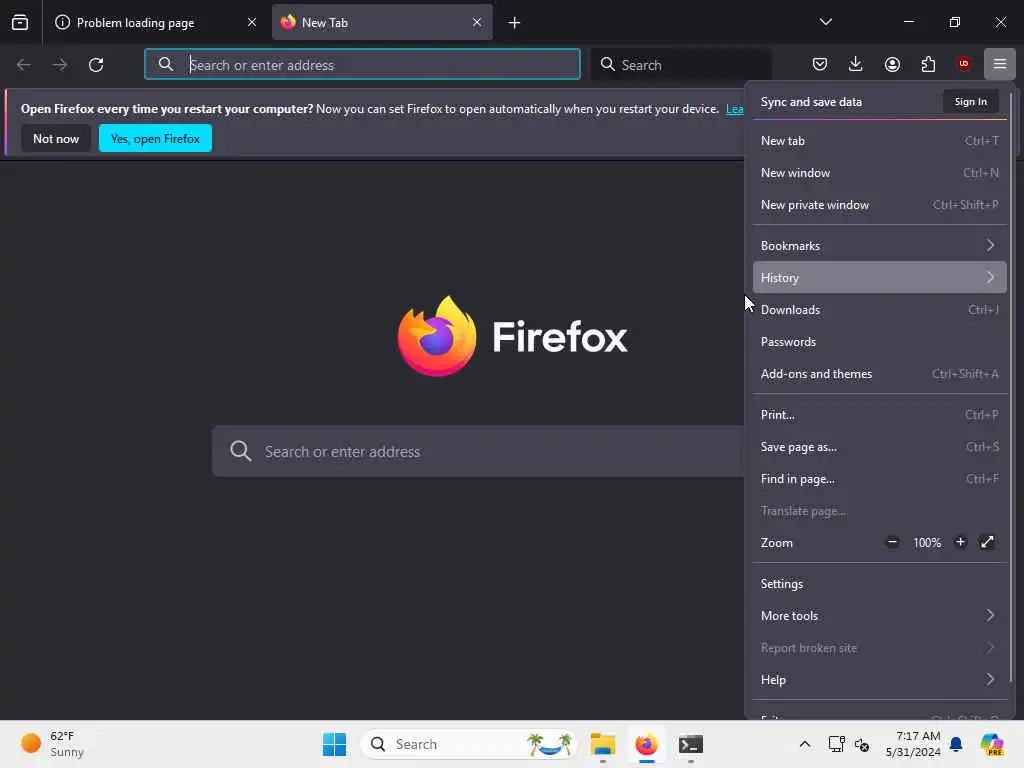Click the Sign In button
This screenshot has width=1024, height=768.
(970, 101)
